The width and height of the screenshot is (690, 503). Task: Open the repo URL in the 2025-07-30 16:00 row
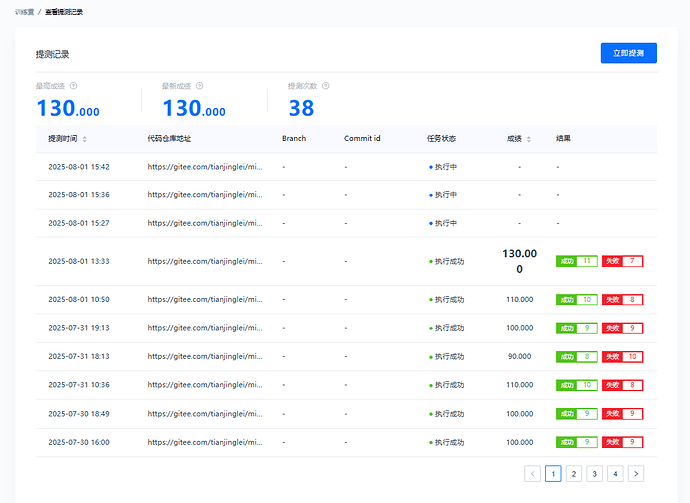pyautogui.click(x=205, y=442)
